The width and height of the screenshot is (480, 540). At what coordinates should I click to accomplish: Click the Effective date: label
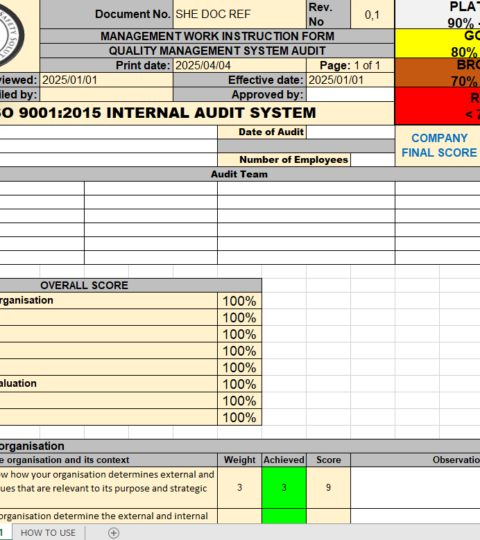click(240, 80)
